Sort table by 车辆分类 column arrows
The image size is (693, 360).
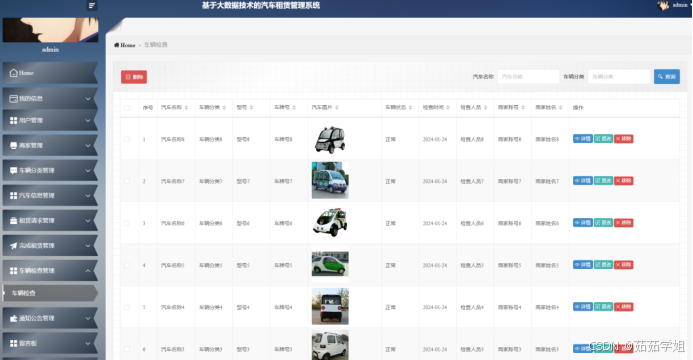tap(224, 108)
